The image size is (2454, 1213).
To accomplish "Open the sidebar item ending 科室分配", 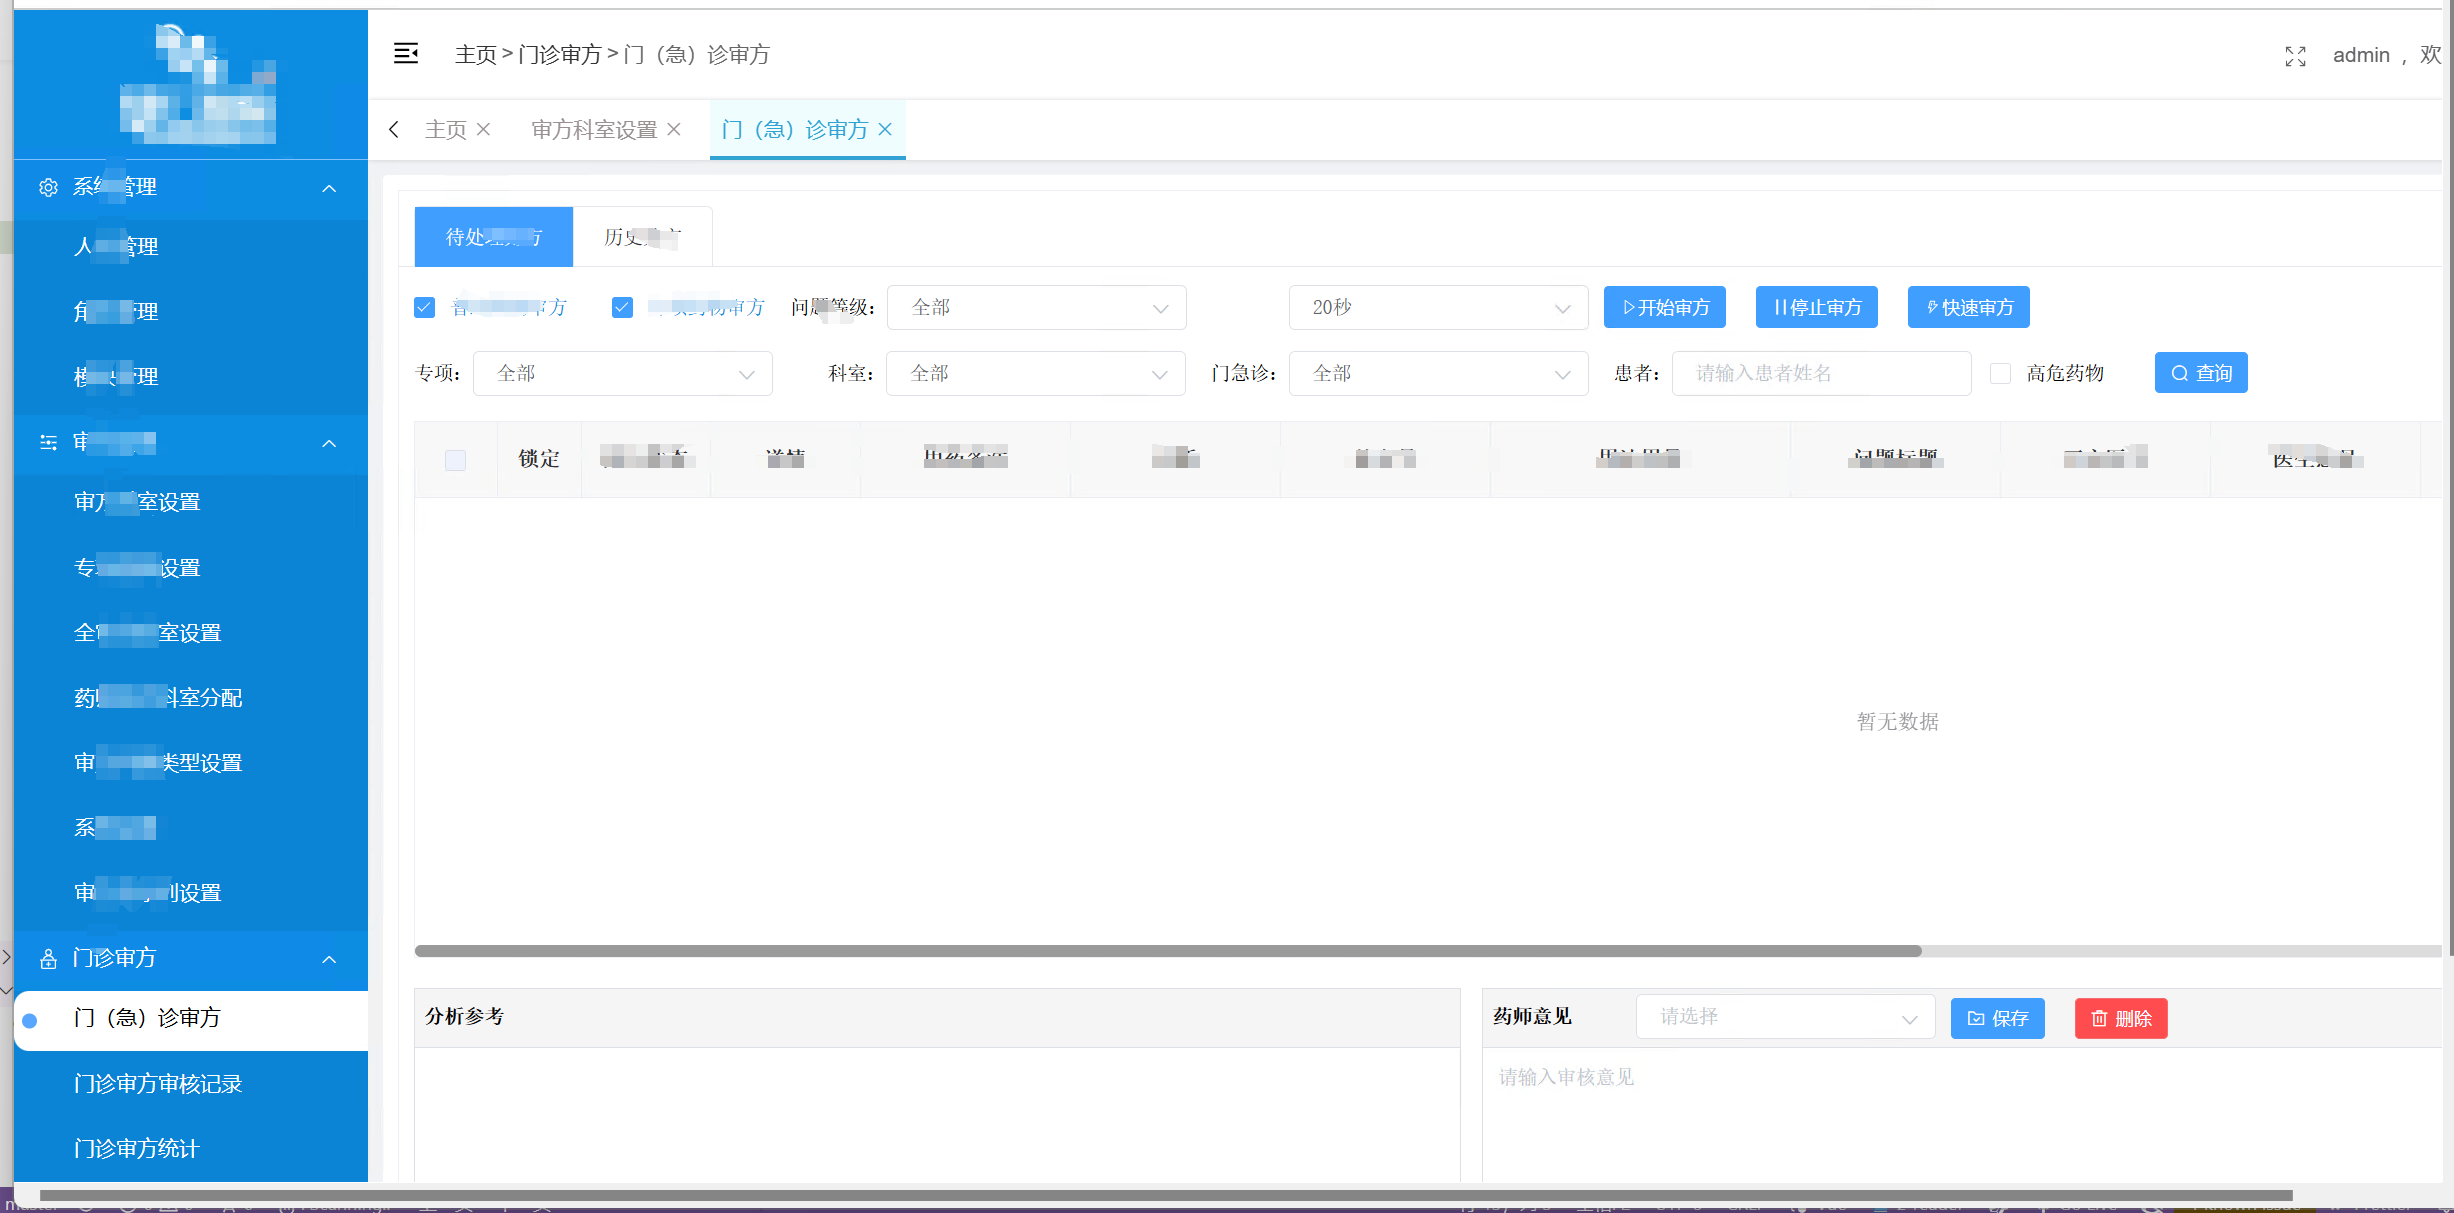I will pyautogui.click(x=191, y=698).
